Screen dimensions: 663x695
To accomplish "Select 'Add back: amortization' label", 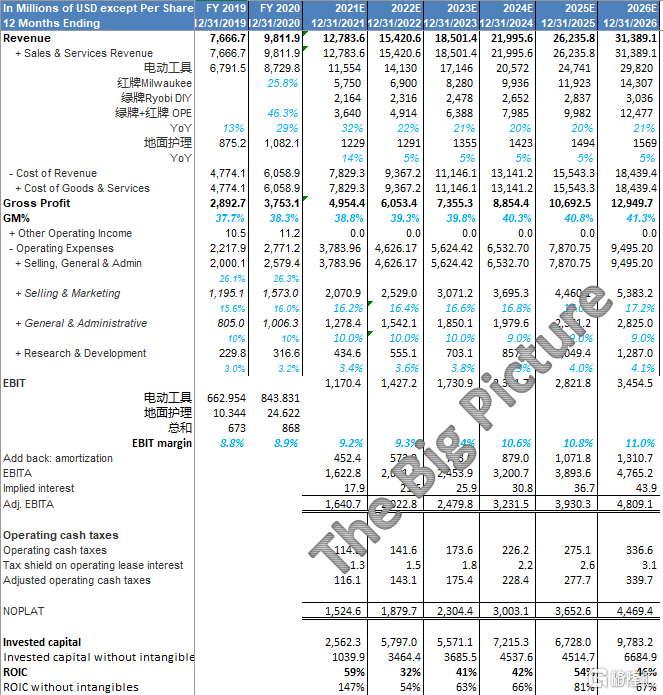I will (x=58, y=458).
